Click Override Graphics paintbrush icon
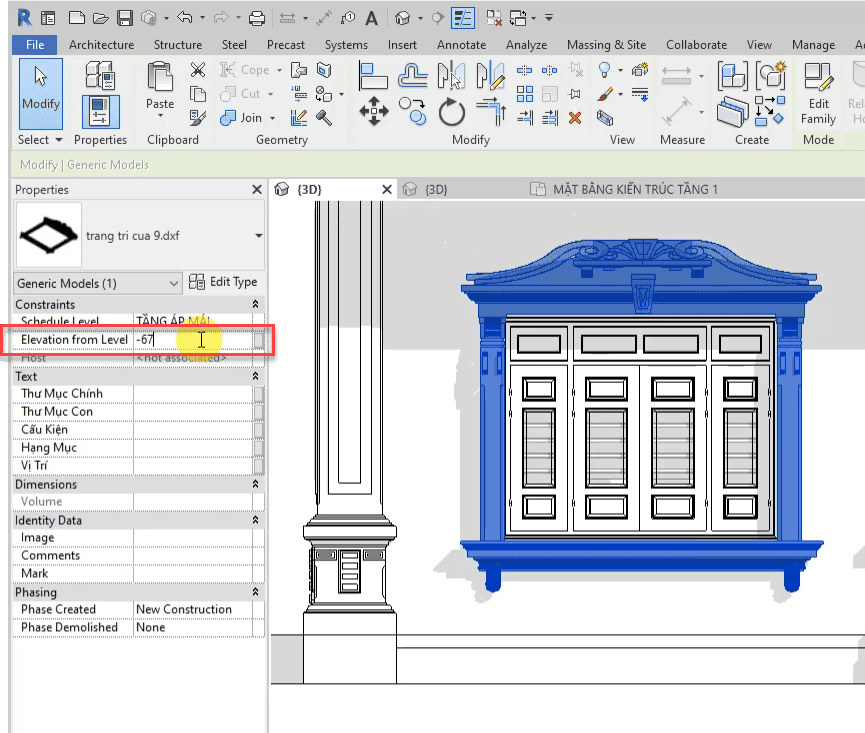The width and height of the screenshot is (865, 733). tap(605, 94)
